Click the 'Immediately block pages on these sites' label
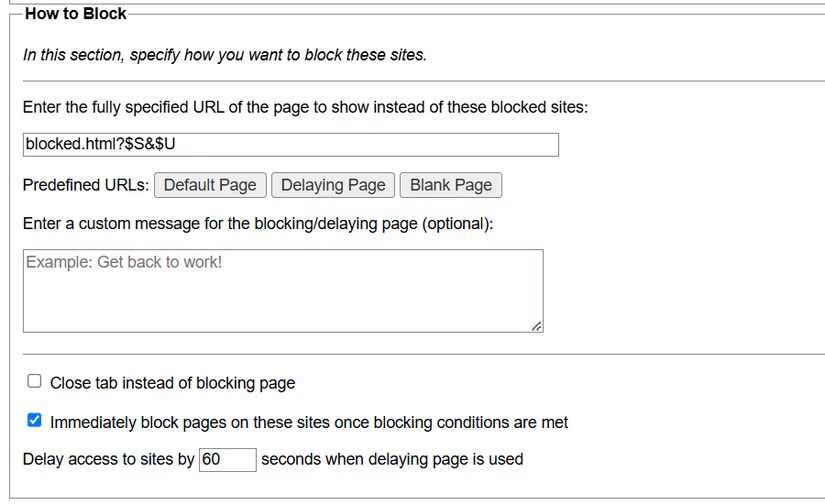Viewport: 825px width, 504px height. pyautogui.click(x=309, y=422)
